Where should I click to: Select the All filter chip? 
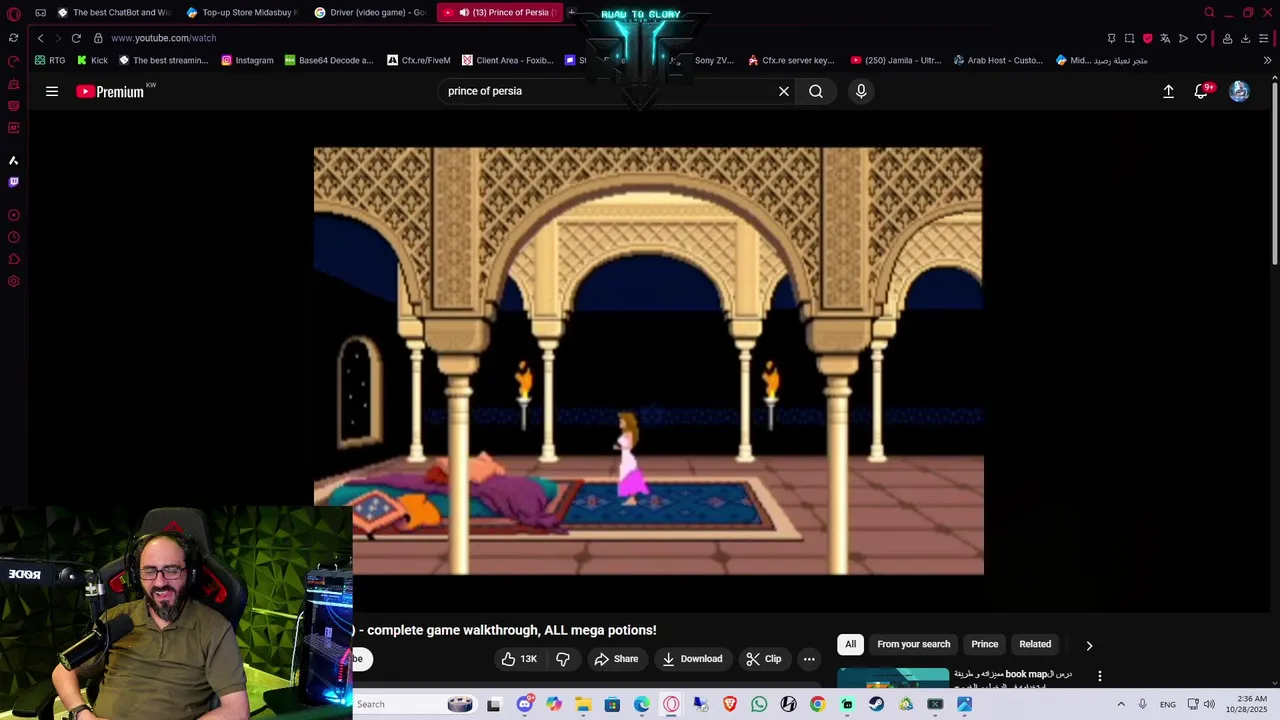tap(850, 644)
